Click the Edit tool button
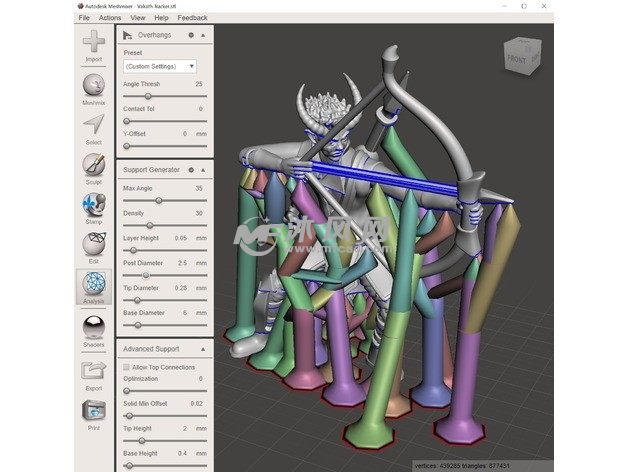 point(93,245)
